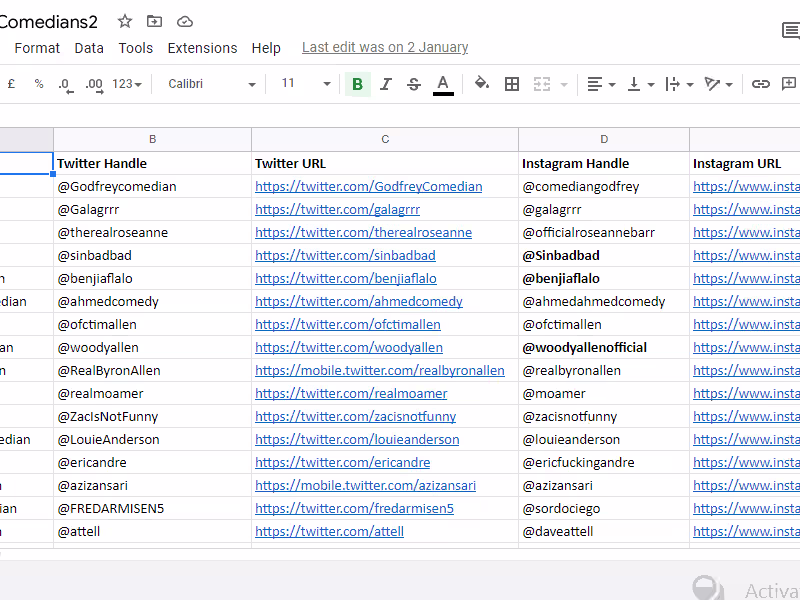Insert a link using the toolbar icon
The width and height of the screenshot is (800, 600).
pyautogui.click(x=761, y=84)
